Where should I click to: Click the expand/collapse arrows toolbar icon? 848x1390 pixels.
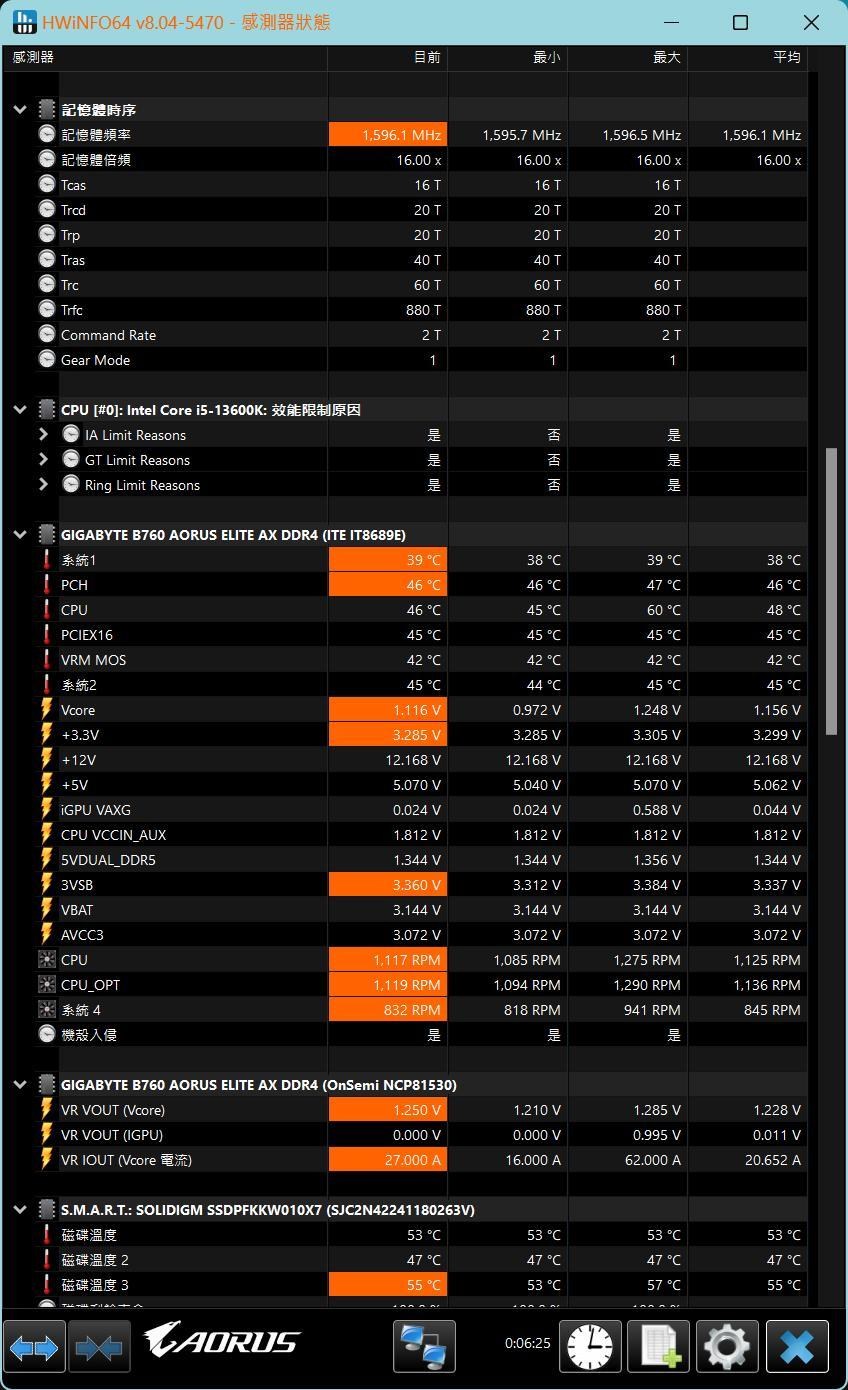[x=34, y=1348]
